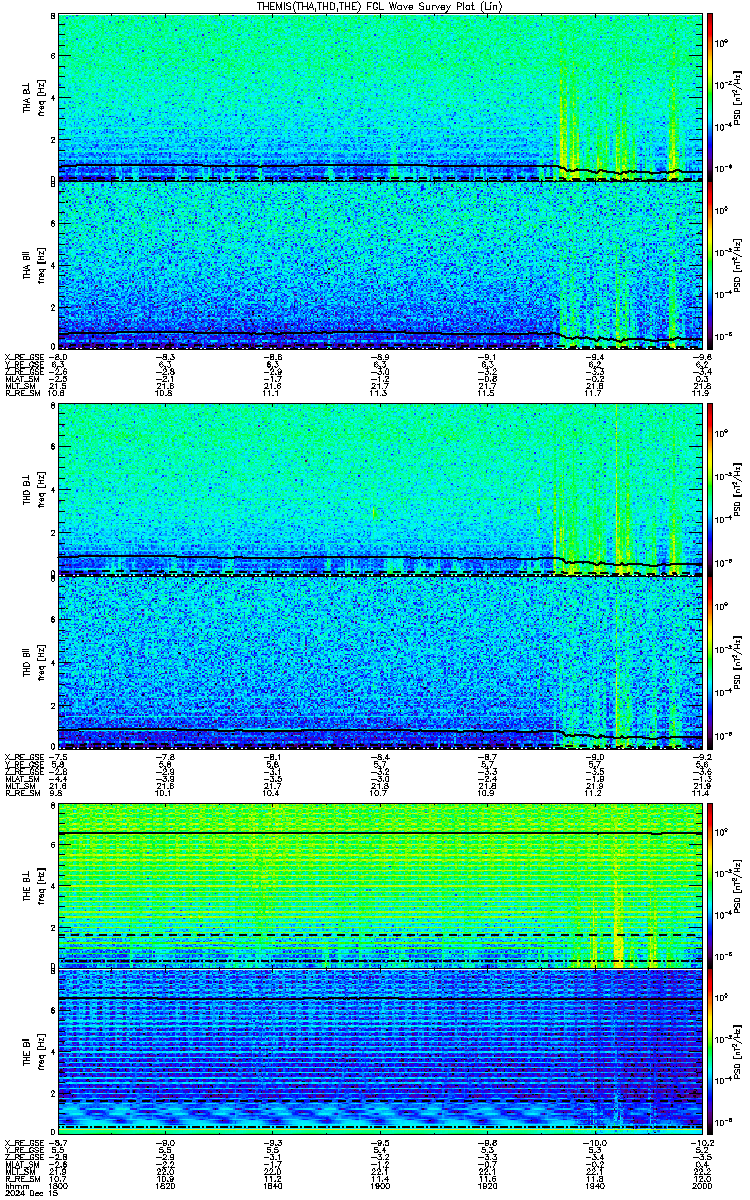Click the 1840 time tick label
The image size is (750, 1200).
click(x=272, y=1186)
